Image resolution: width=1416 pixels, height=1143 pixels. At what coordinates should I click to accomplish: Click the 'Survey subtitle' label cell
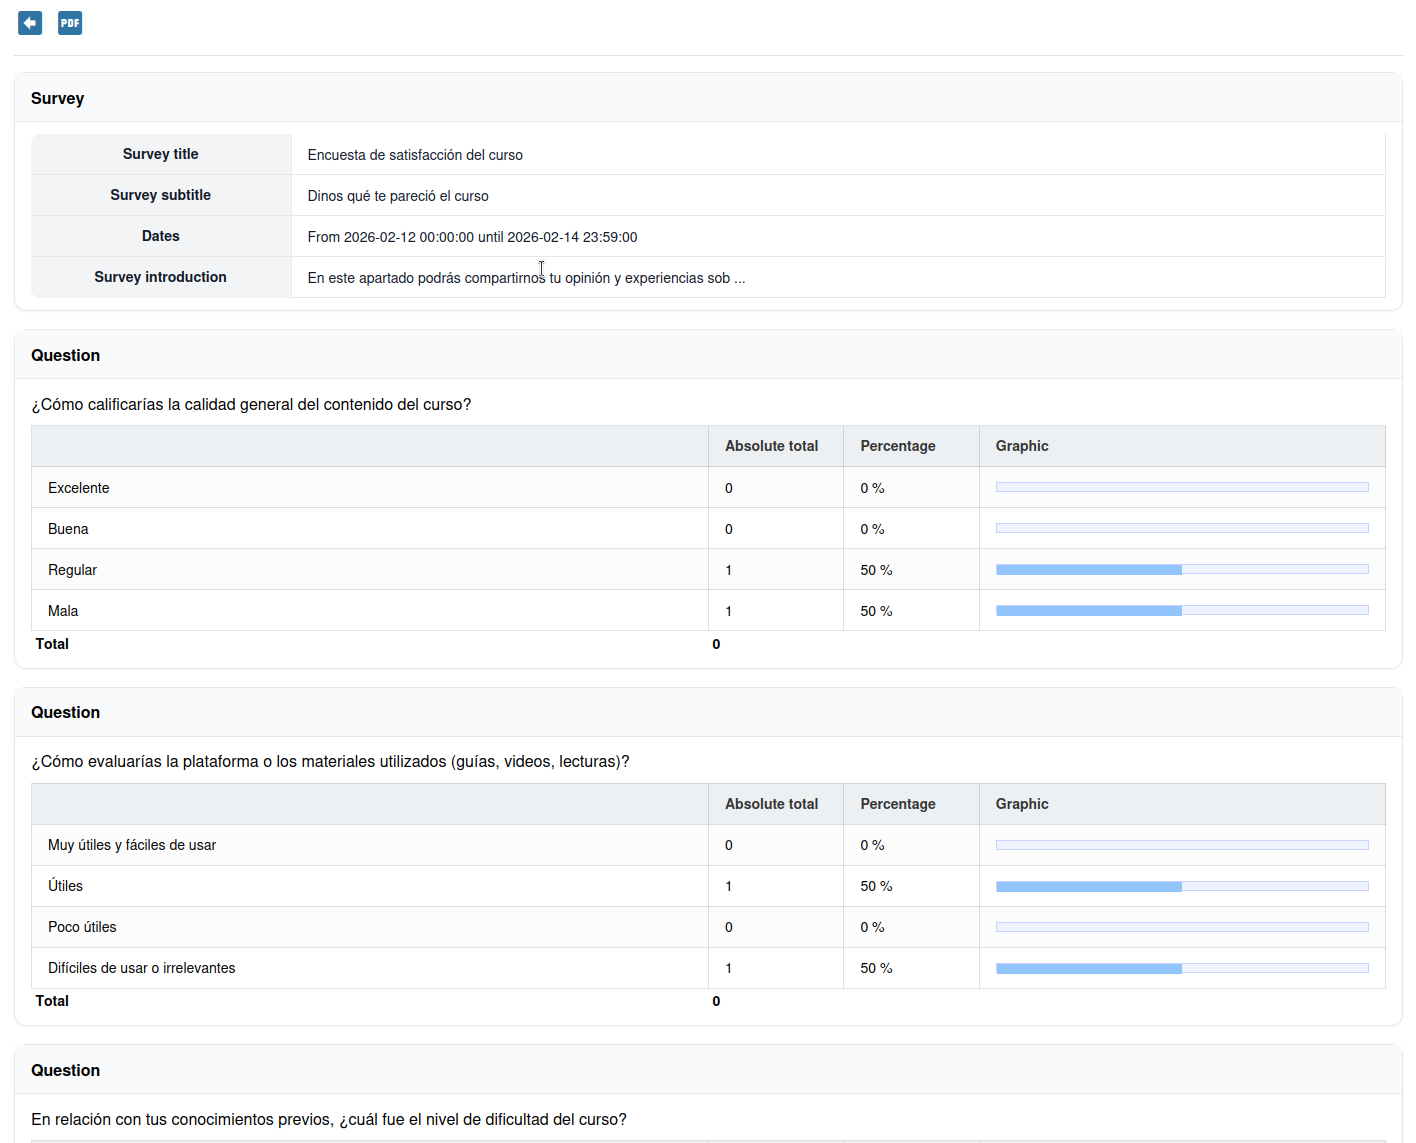click(x=161, y=195)
